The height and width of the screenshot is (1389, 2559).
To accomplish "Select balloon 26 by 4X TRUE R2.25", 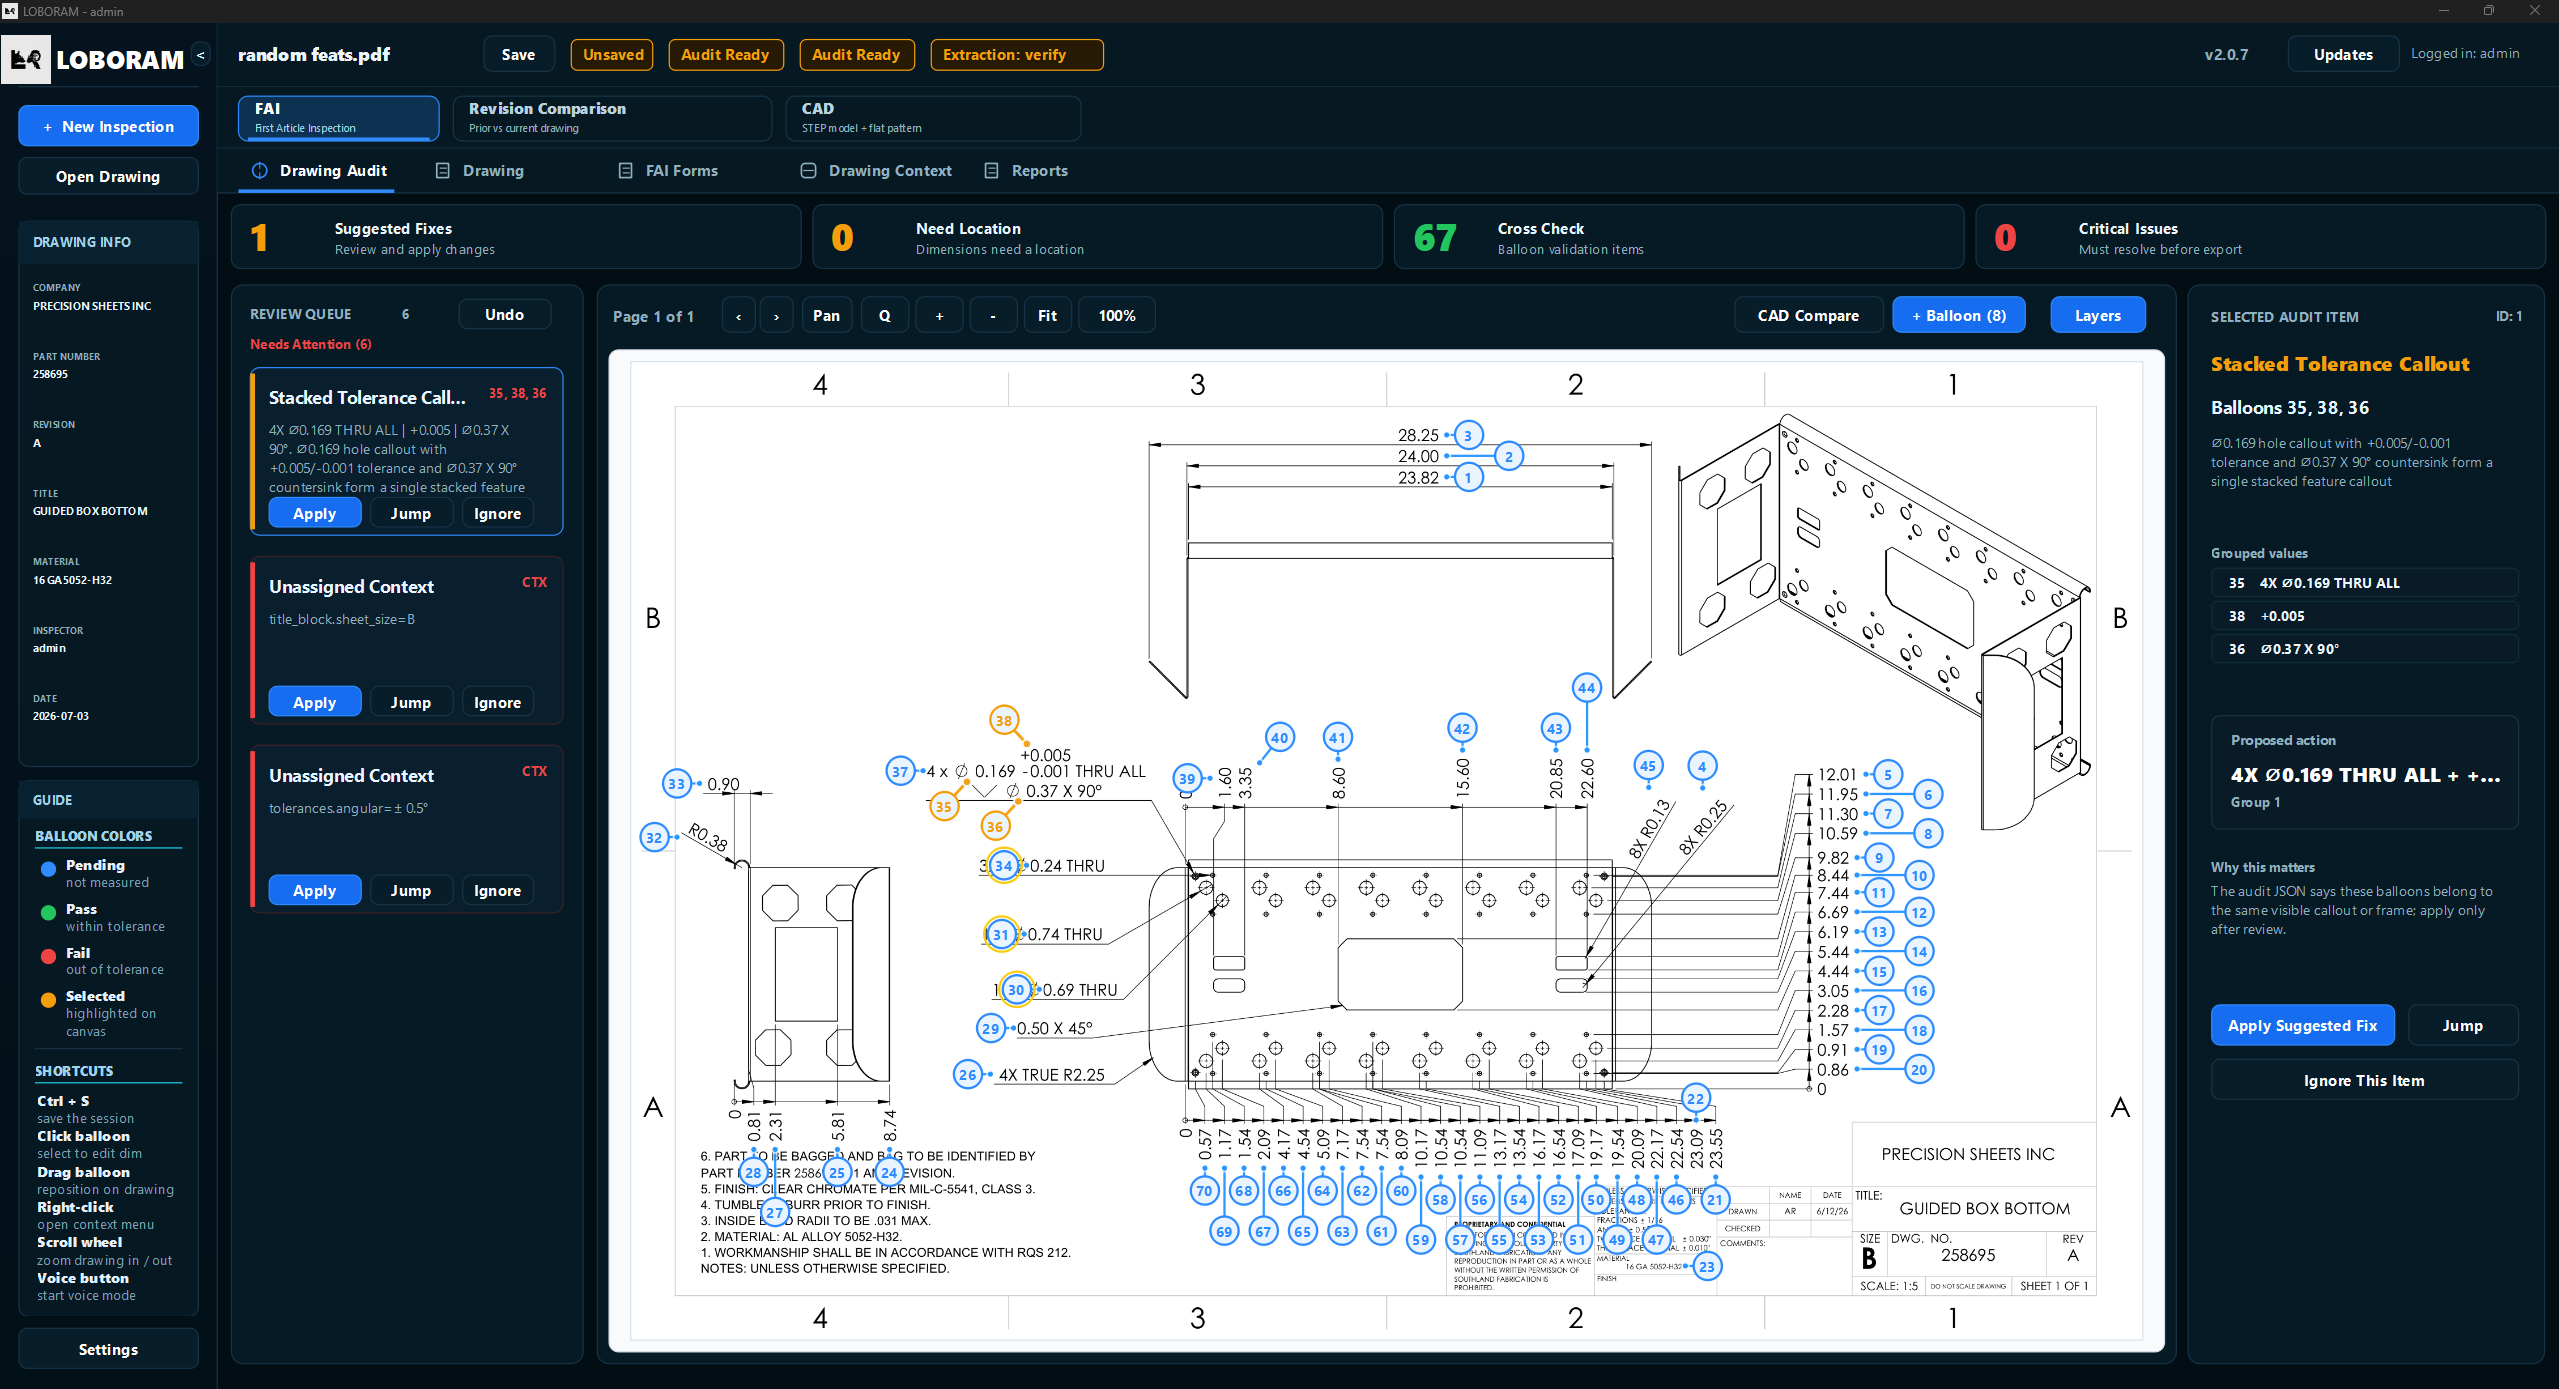I will [967, 1075].
